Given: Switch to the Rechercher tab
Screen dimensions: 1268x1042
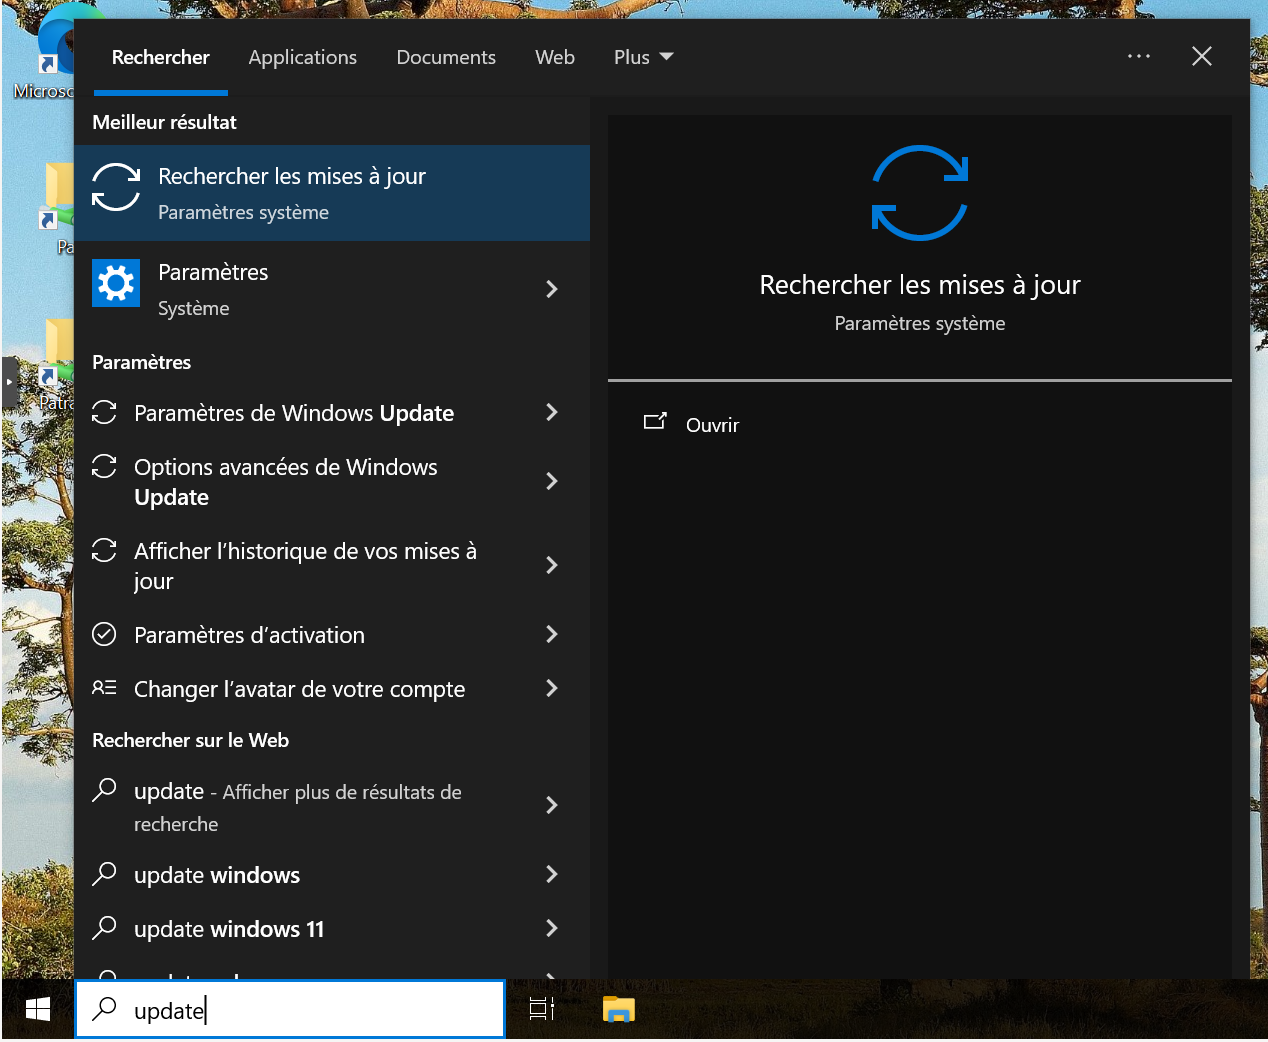Looking at the screenshot, I should tap(160, 57).
